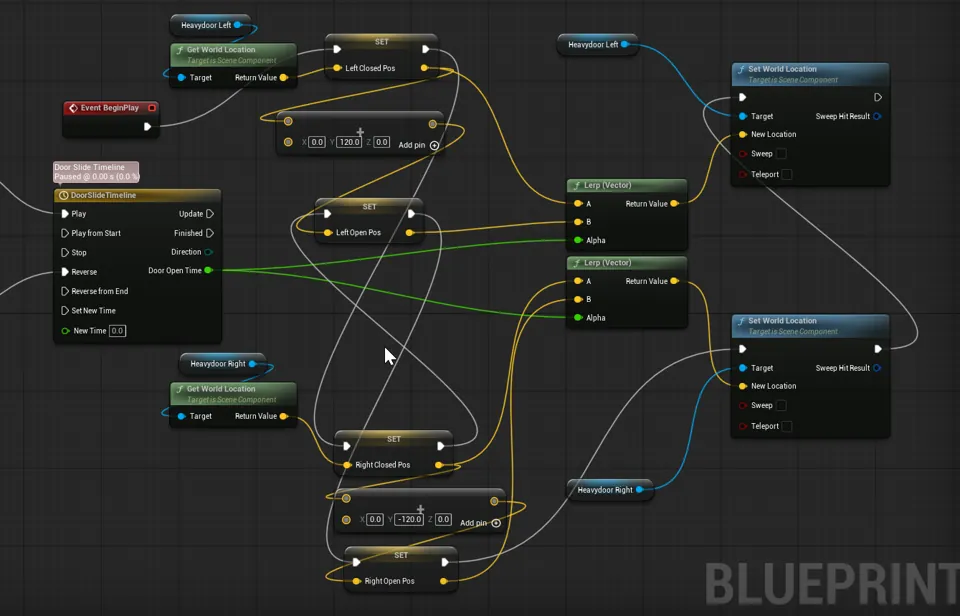
Task: Select the Finished output pin on the timeline
Action: pyautogui.click(x=210, y=233)
